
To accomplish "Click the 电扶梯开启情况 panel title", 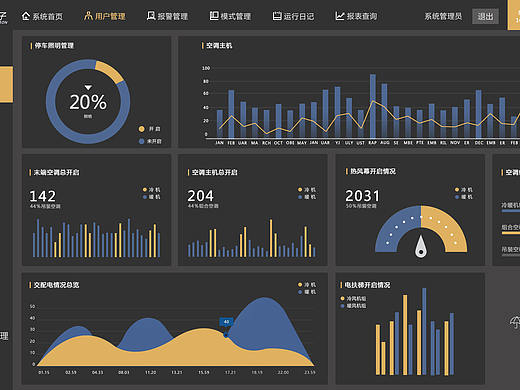I will click(367, 285).
